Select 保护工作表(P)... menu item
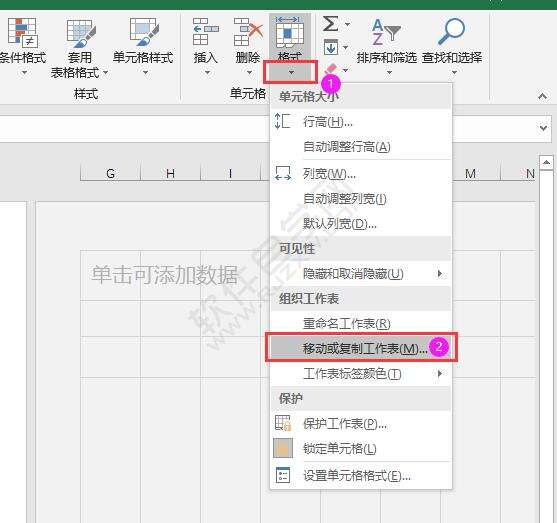The width and height of the screenshot is (557, 523). tap(361, 424)
